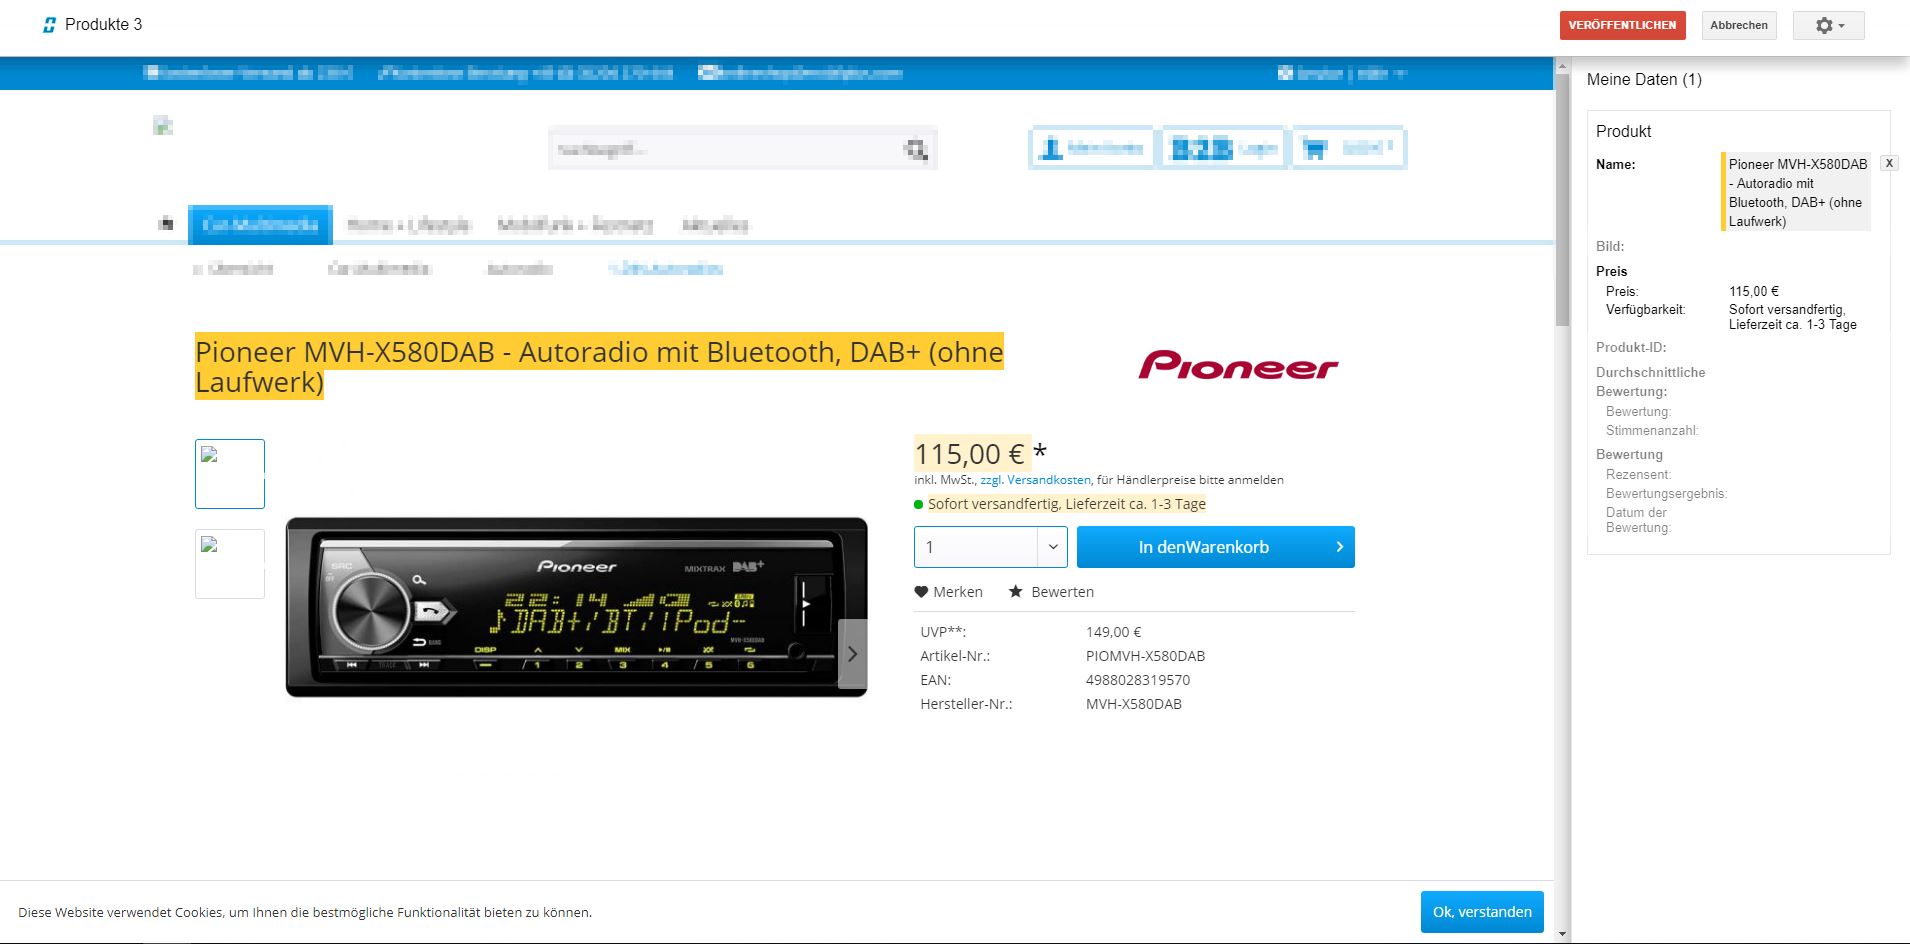Open the gear settings dropdown

click(1828, 25)
